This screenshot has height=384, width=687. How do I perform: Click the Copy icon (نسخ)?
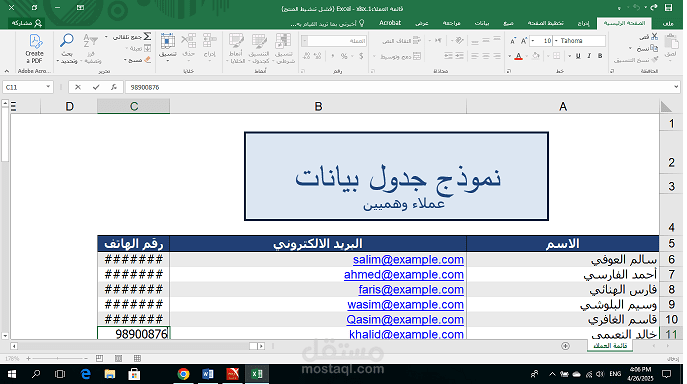tap(655, 48)
